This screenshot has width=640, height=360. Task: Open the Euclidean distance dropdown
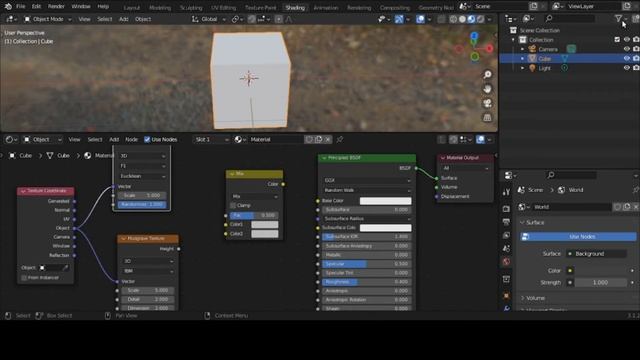(142, 176)
